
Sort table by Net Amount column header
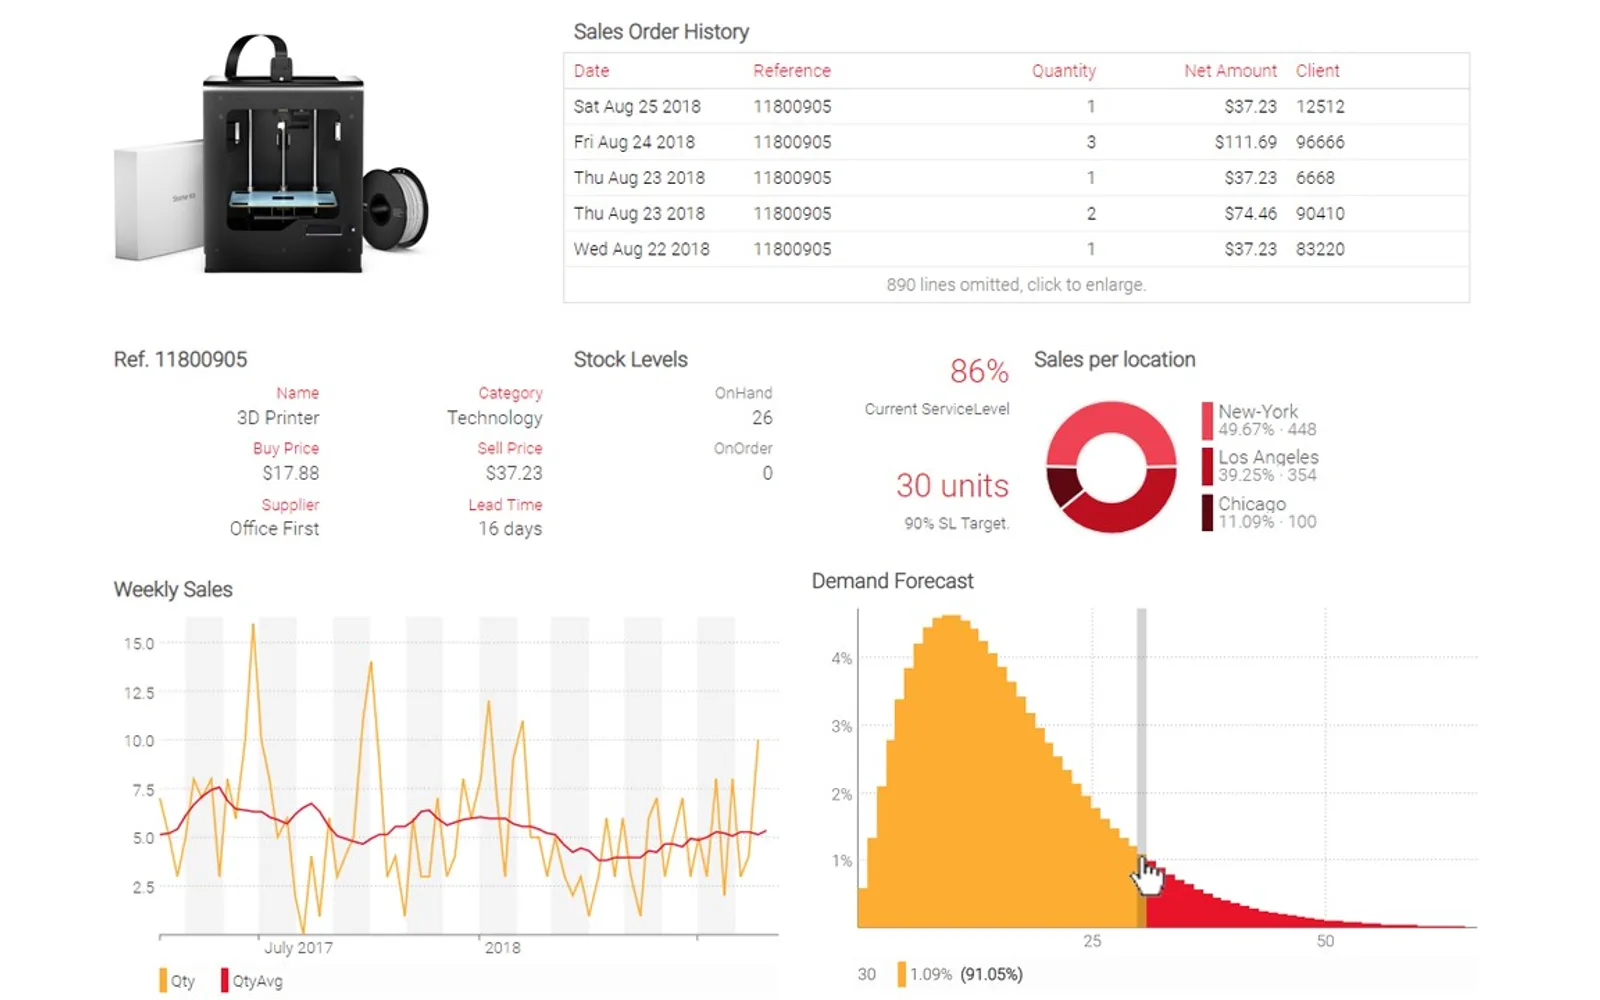pos(1230,71)
